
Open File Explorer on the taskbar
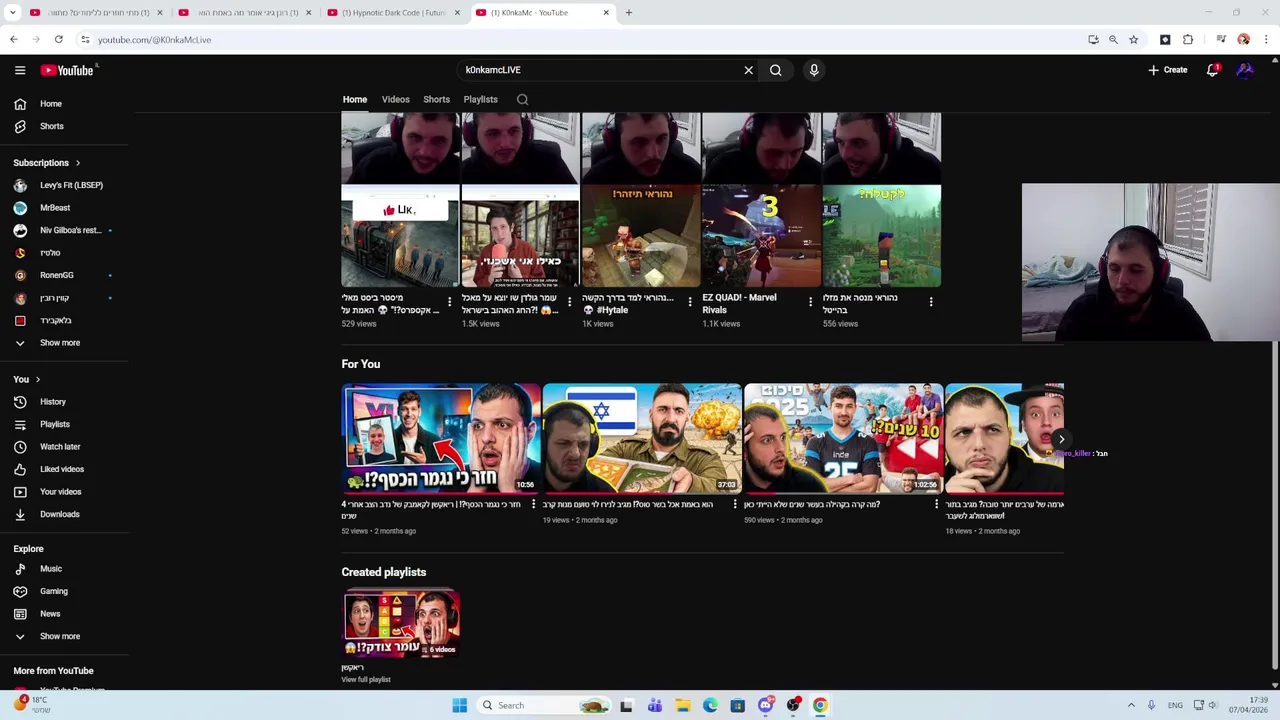click(x=682, y=705)
